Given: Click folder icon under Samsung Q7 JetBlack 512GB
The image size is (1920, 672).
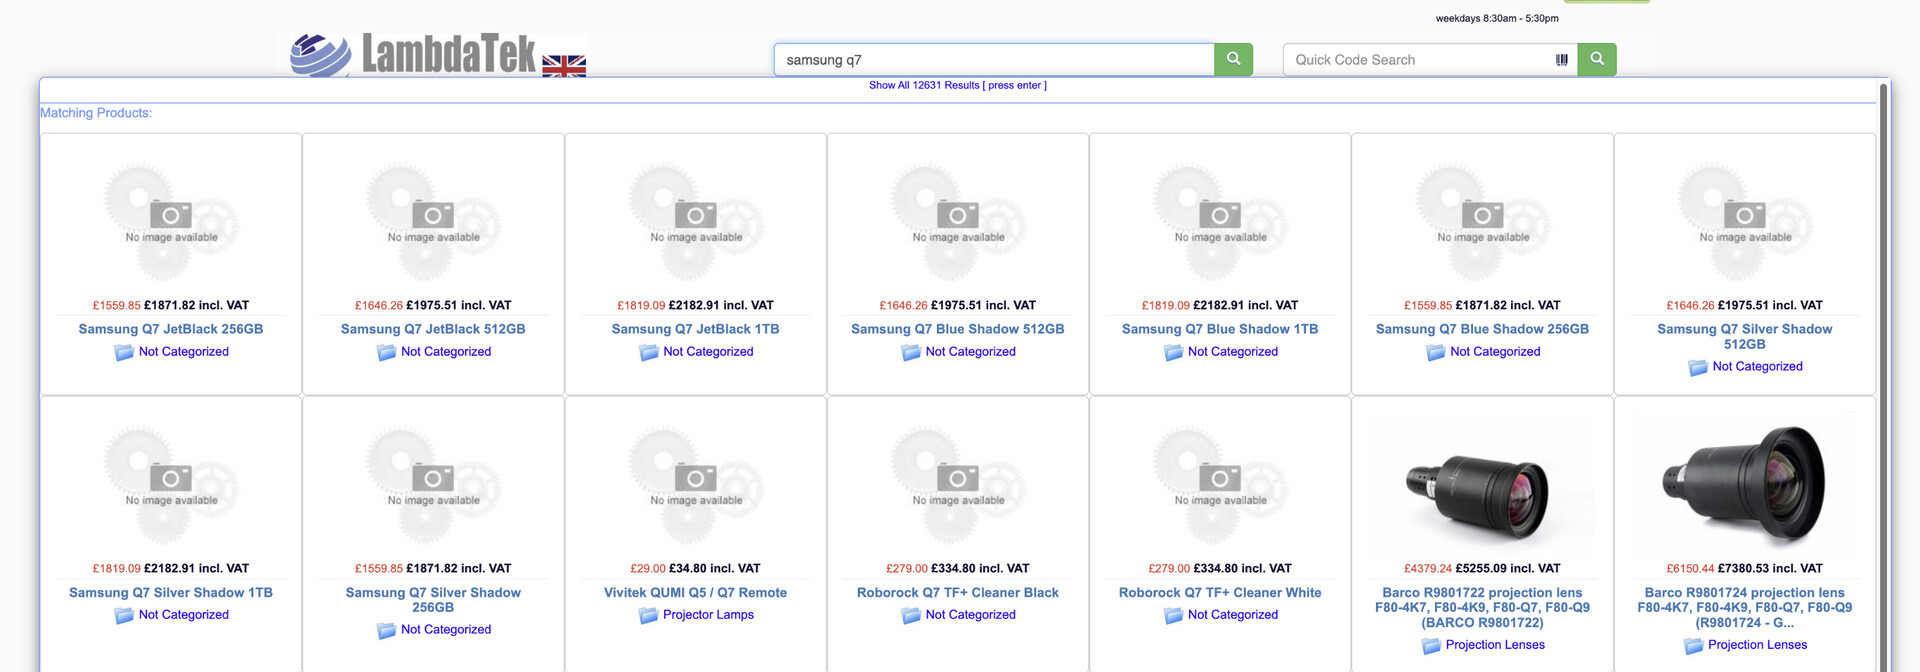Looking at the screenshot, I should [386, 352].
